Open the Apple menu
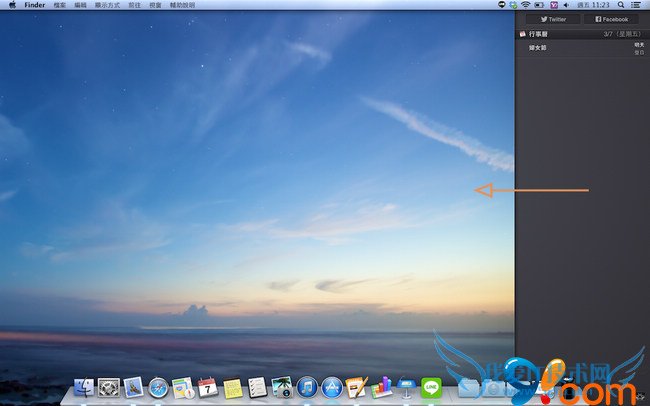The width and height of the screenshot is (650, 406). coord(12,5)
